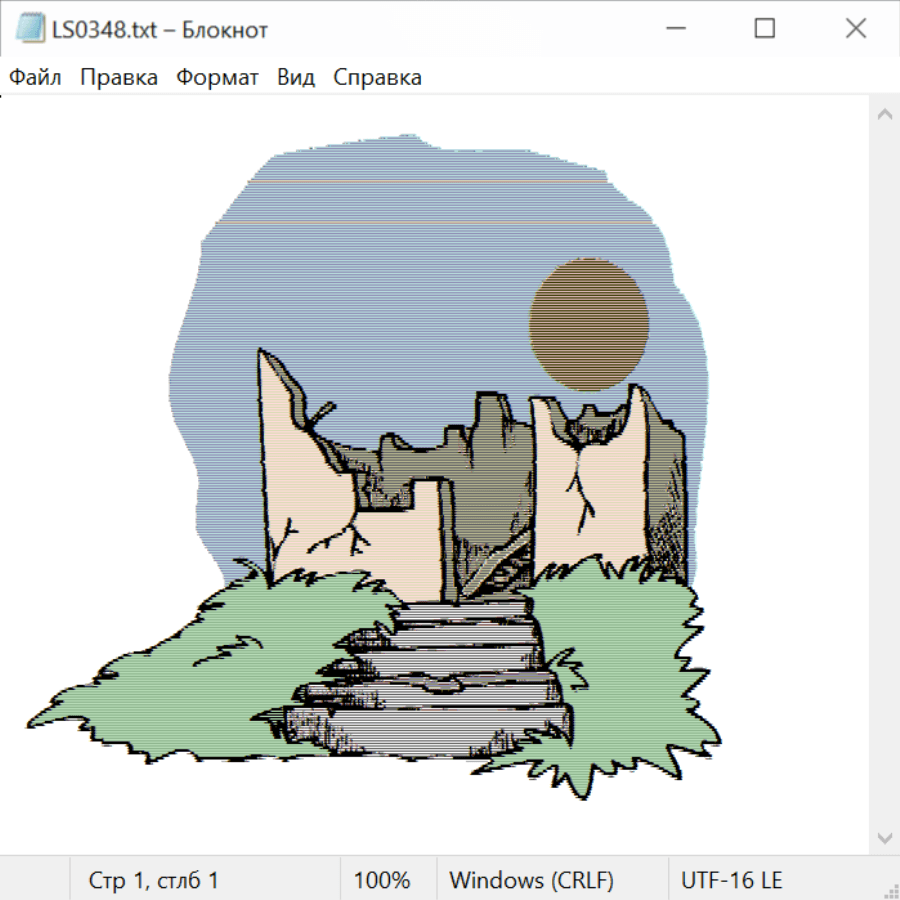Screen dimensions: 900x900
Task: Open the Правка menu
Action: tap(118, 77)
